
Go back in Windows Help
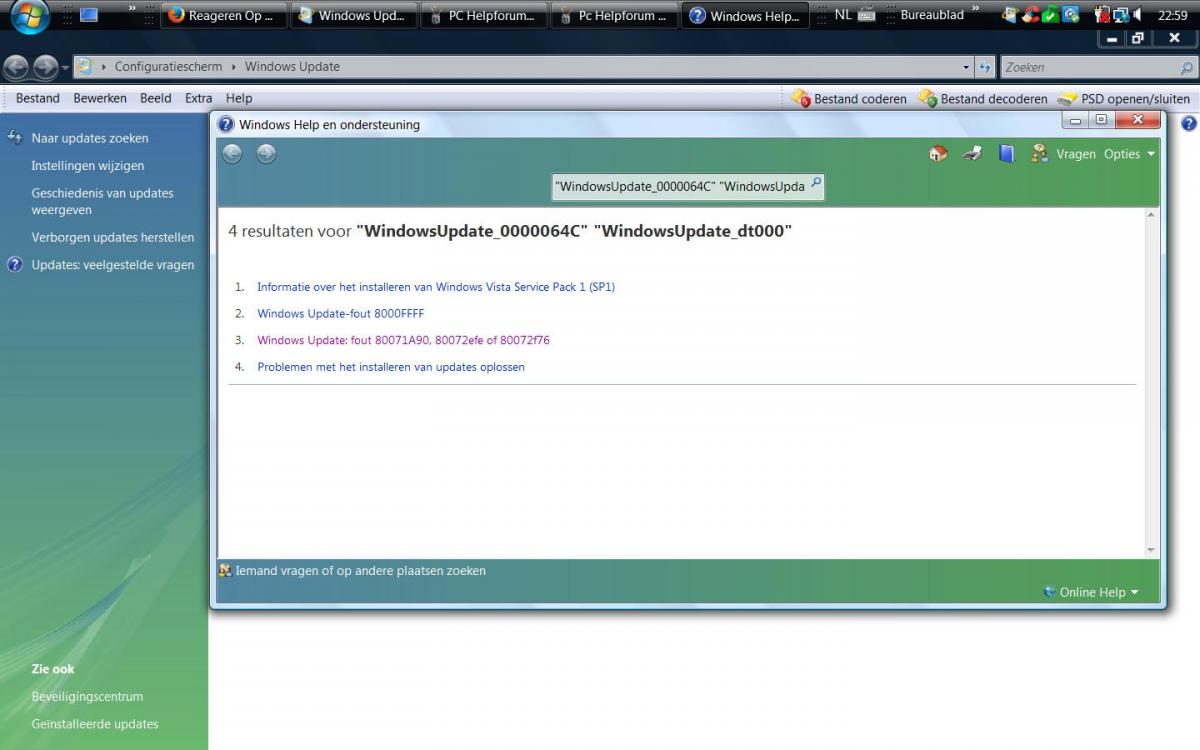[x=232, y=154]
